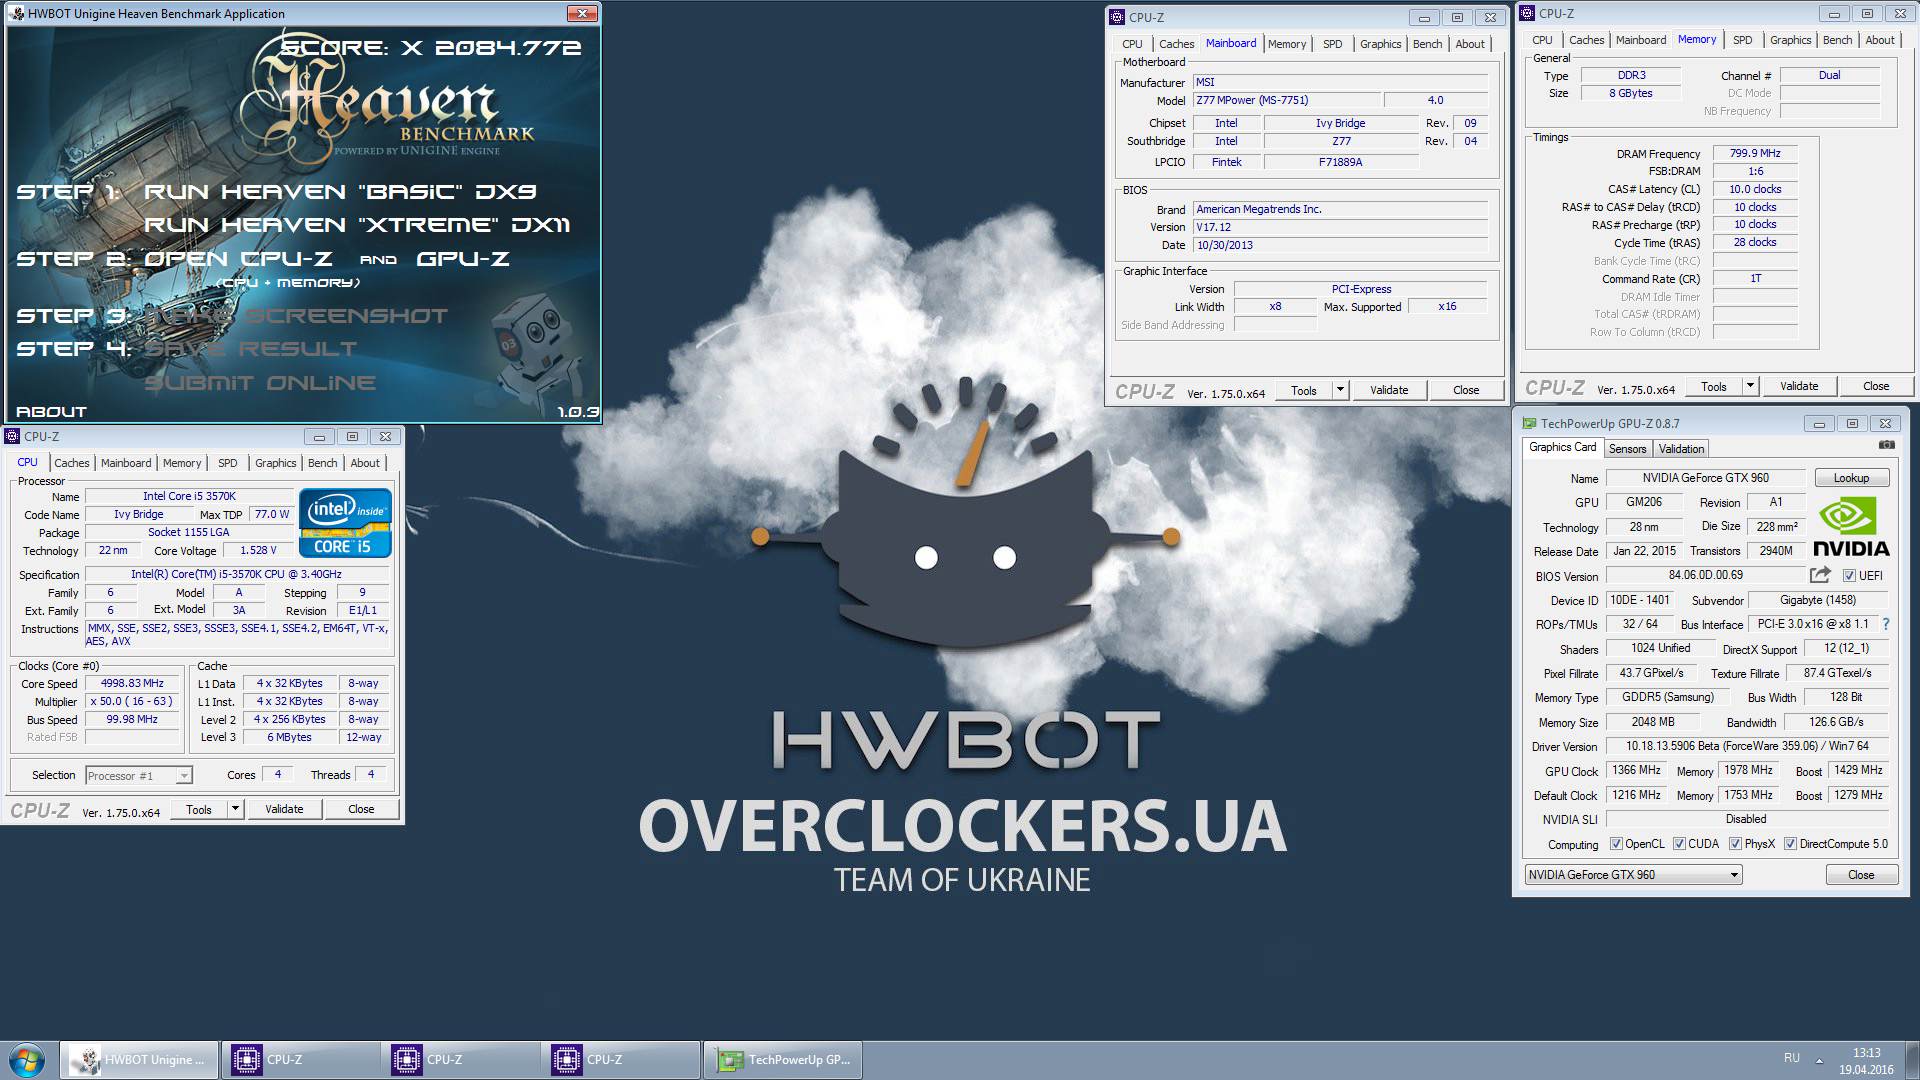The width and height of the screenshot is (1920, 1080).
Task: Switch to Memory tab in CPU-Z CPU window
Action: click(x=182, y=463)
